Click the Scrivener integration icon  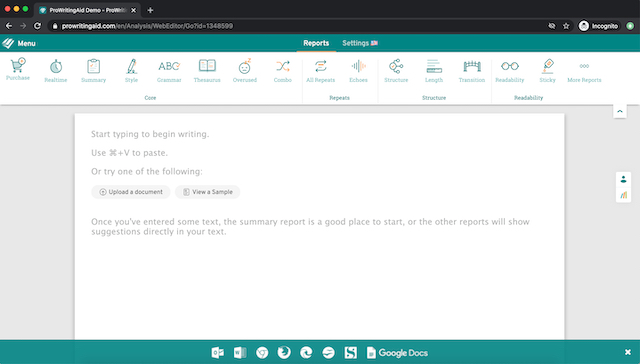[x=350, y=353]
